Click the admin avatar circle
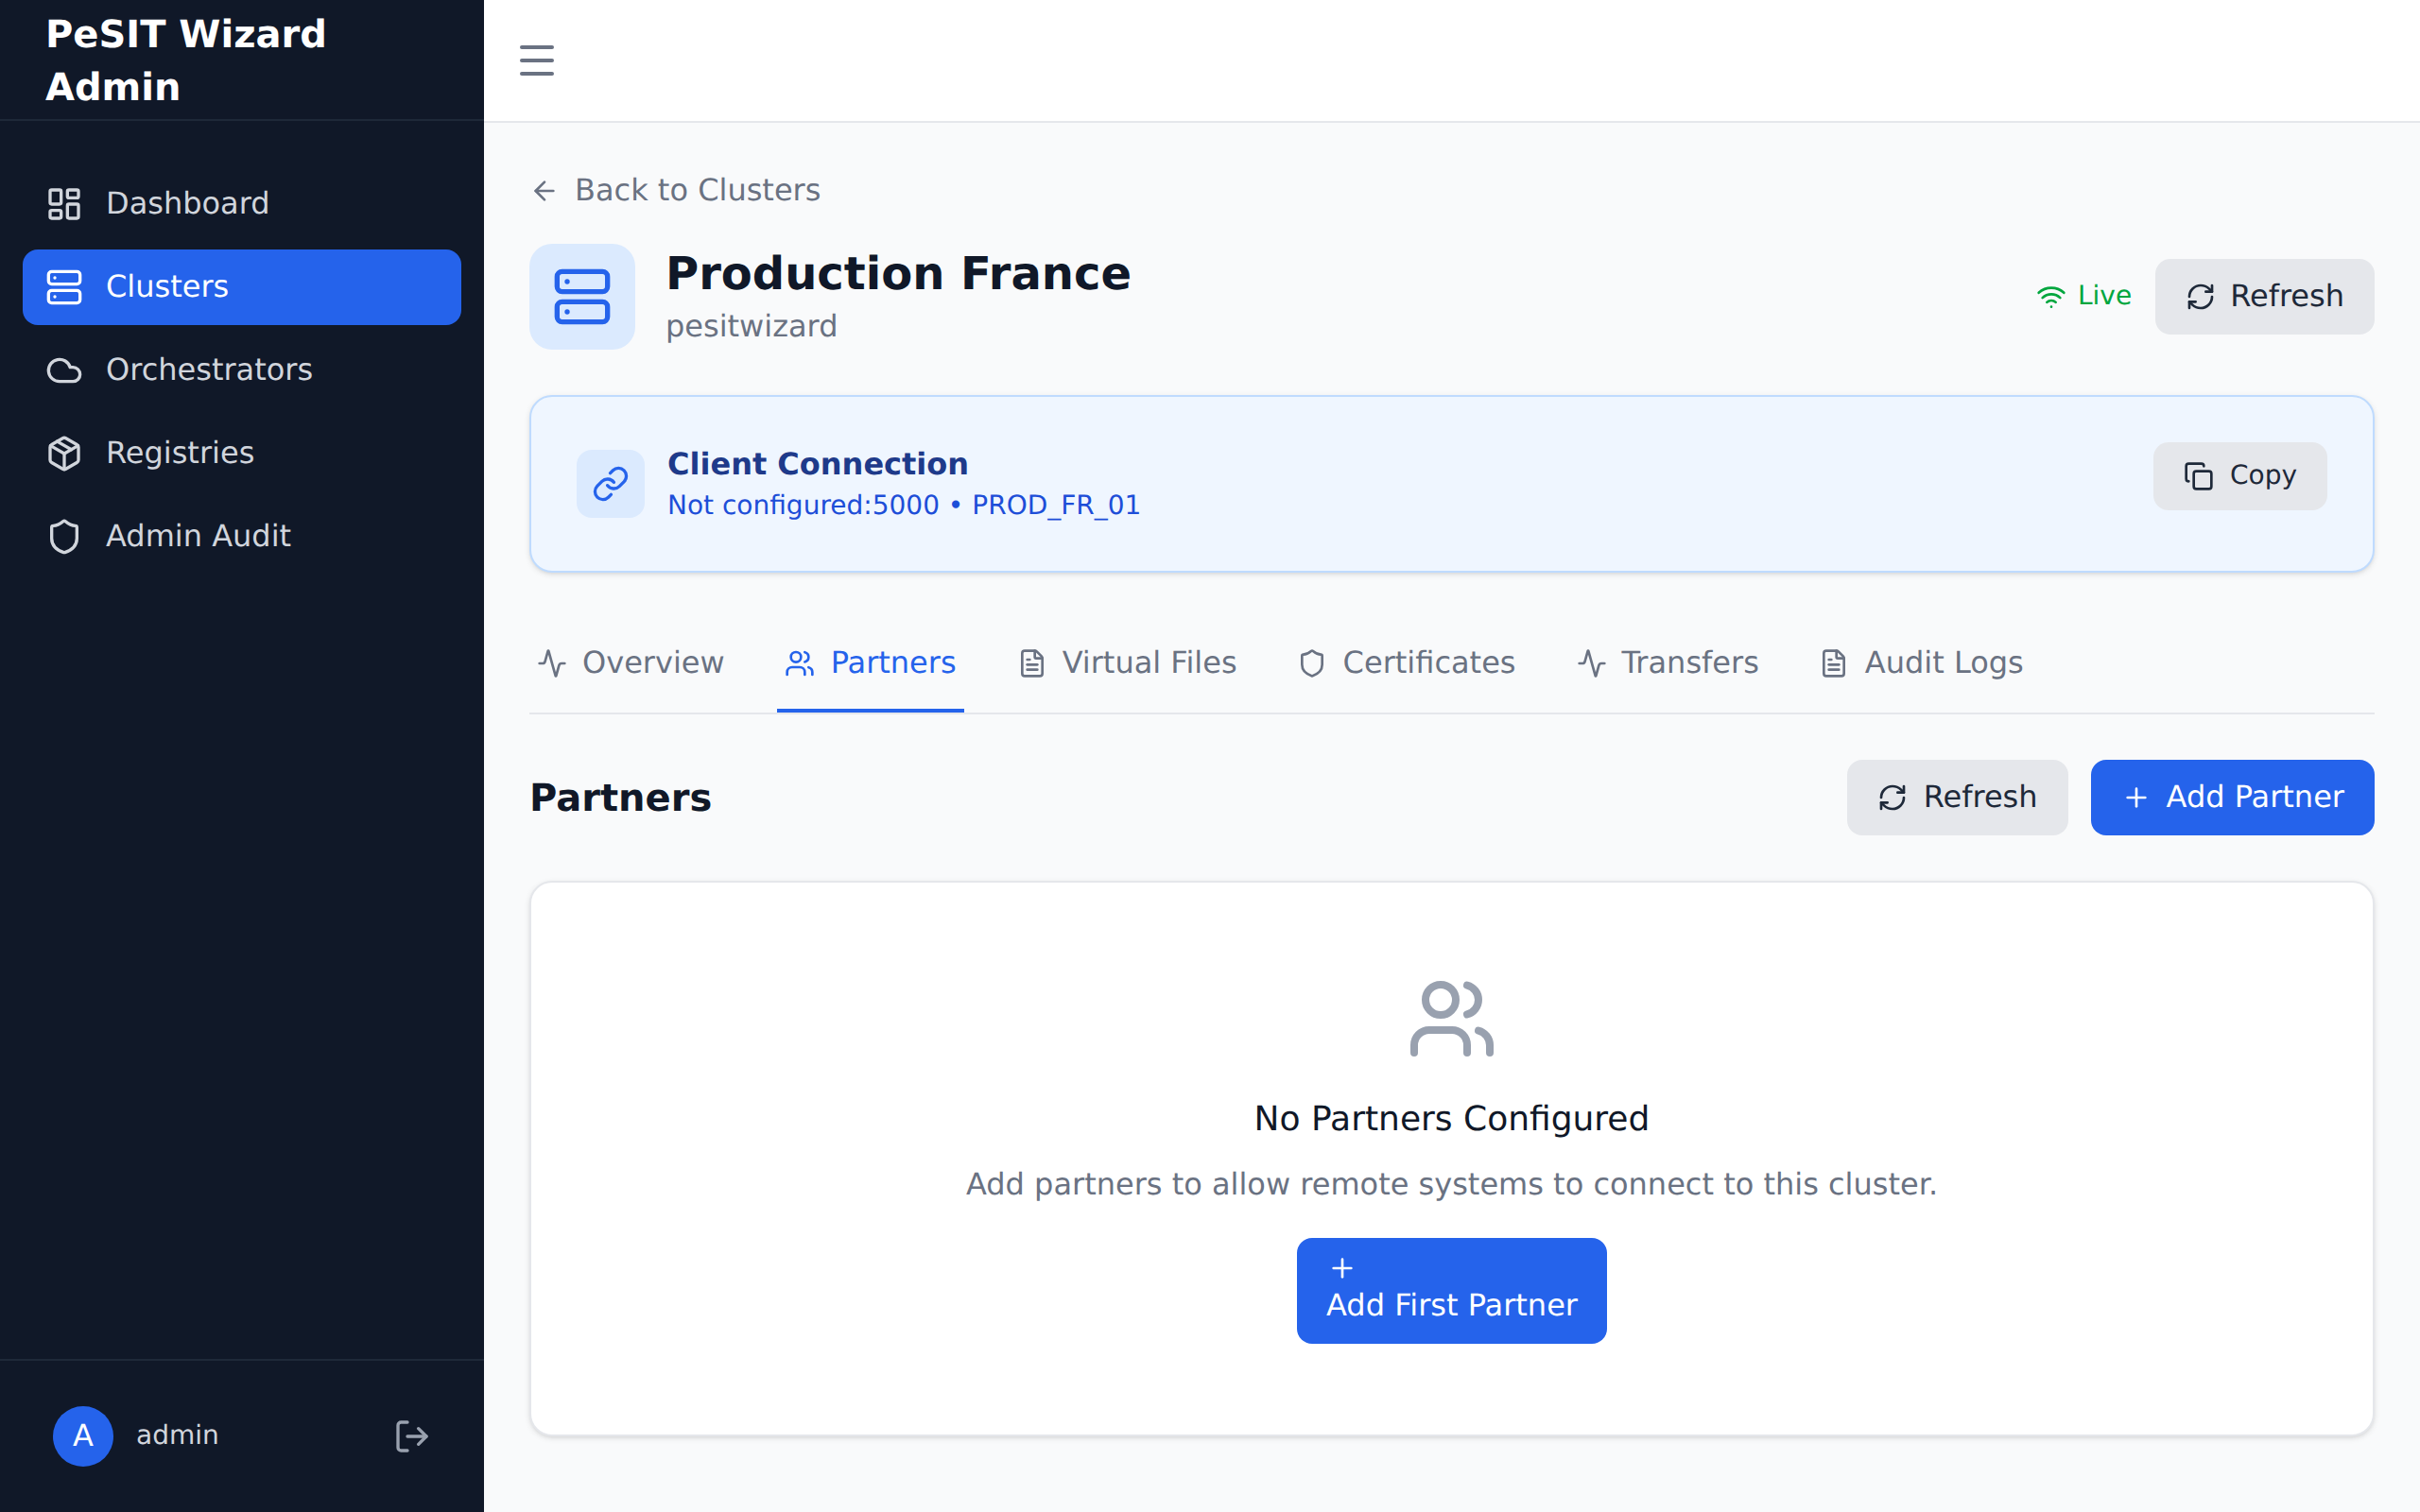This screenshot has width=2420, height=1512. tap(83, 1436)
